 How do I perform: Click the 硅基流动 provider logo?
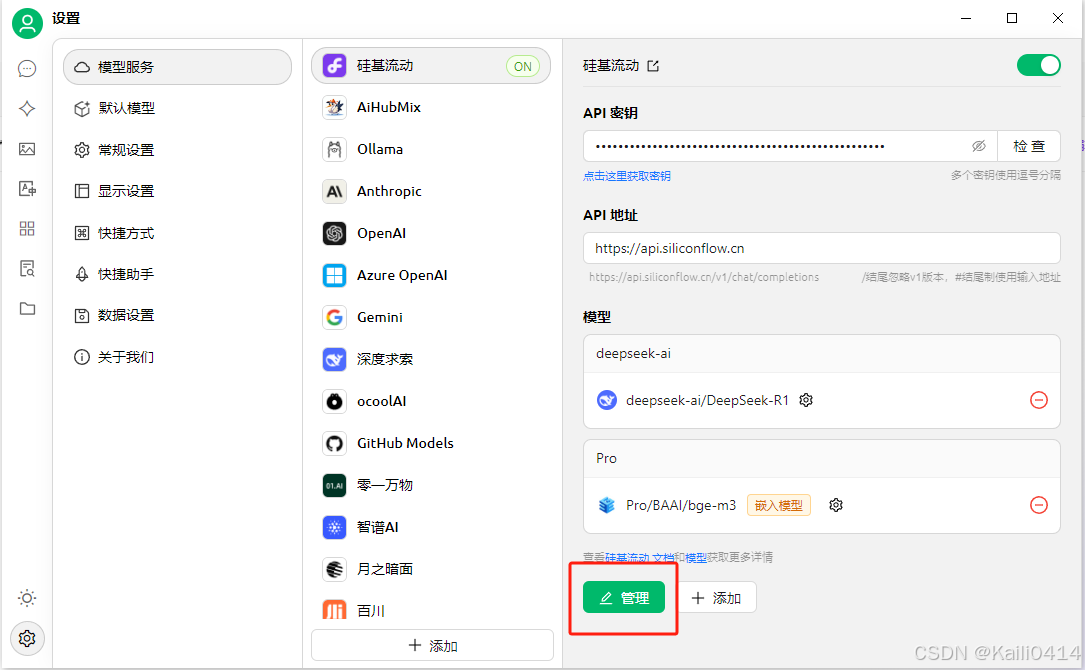(x=334, y=66)
